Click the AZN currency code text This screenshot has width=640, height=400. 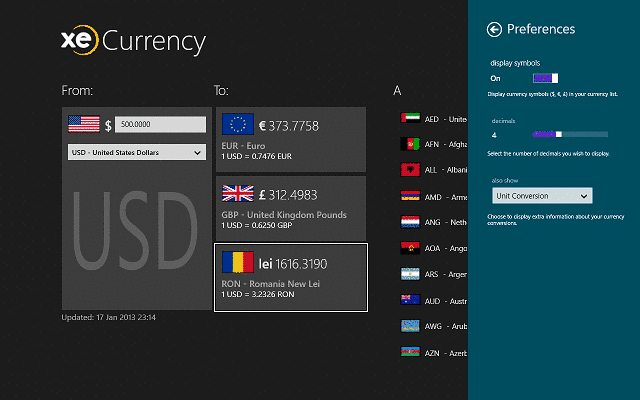pyautogui.click(x=432, y=353)
